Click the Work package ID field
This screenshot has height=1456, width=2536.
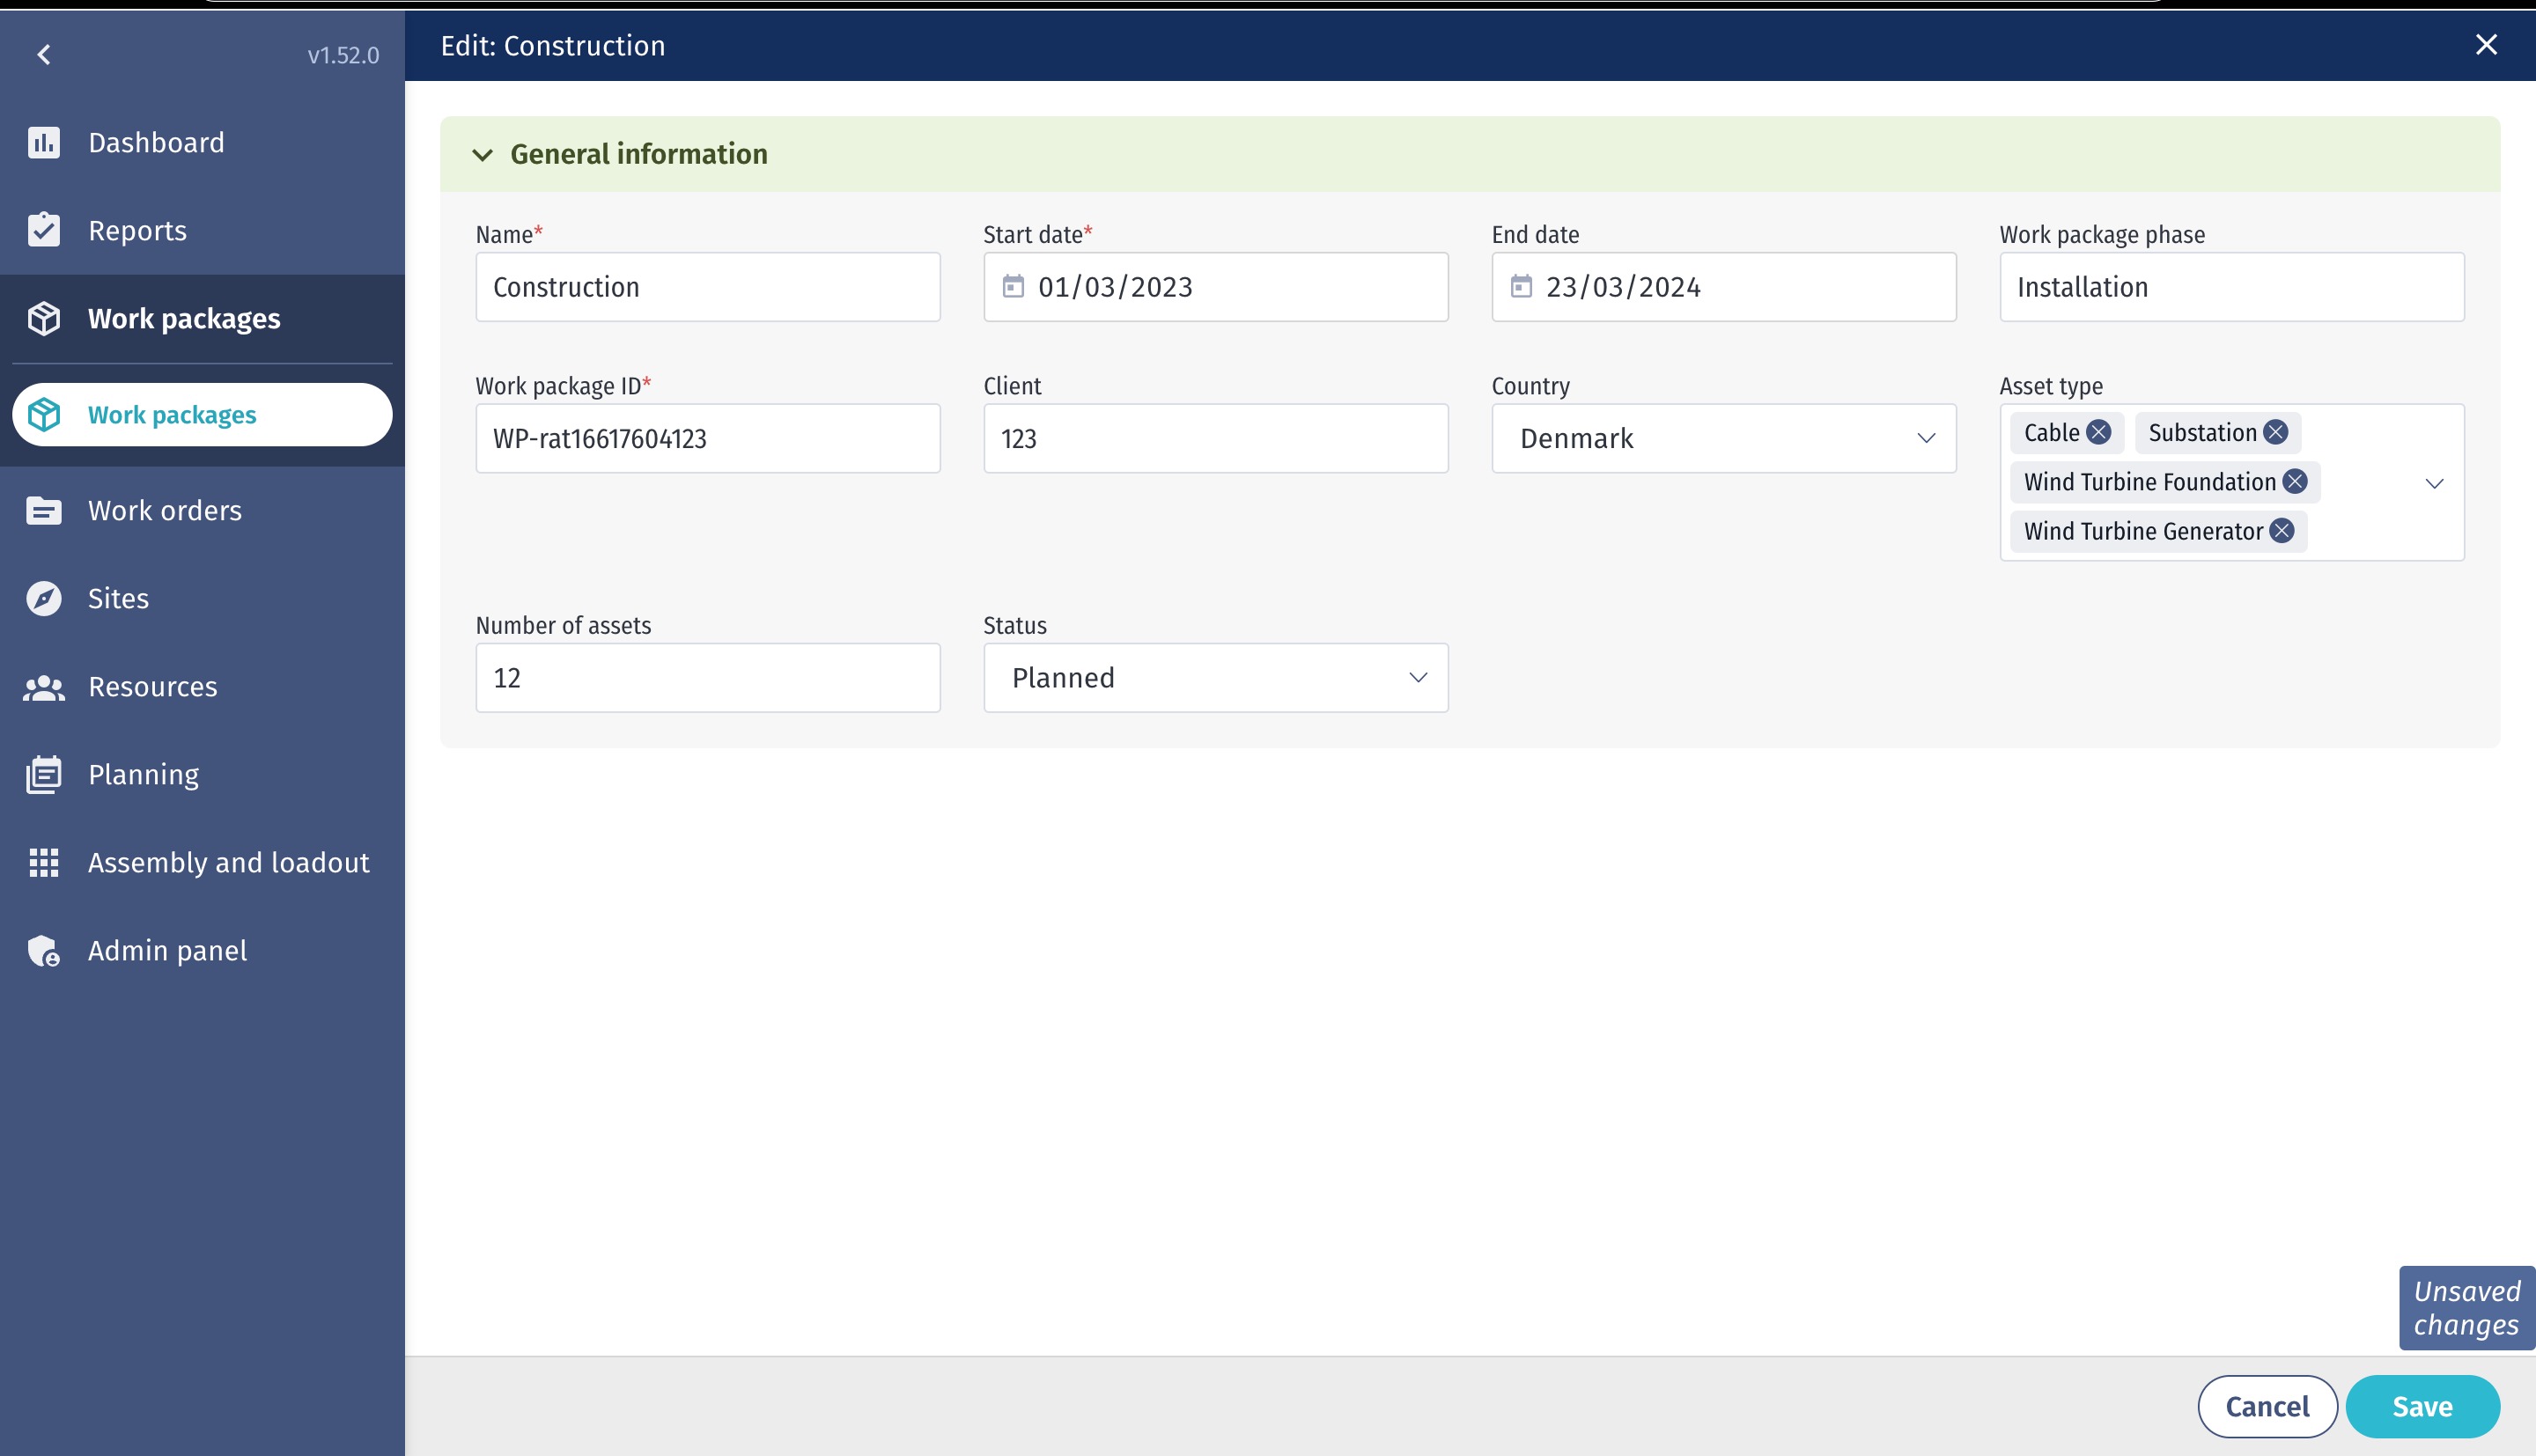708,438
